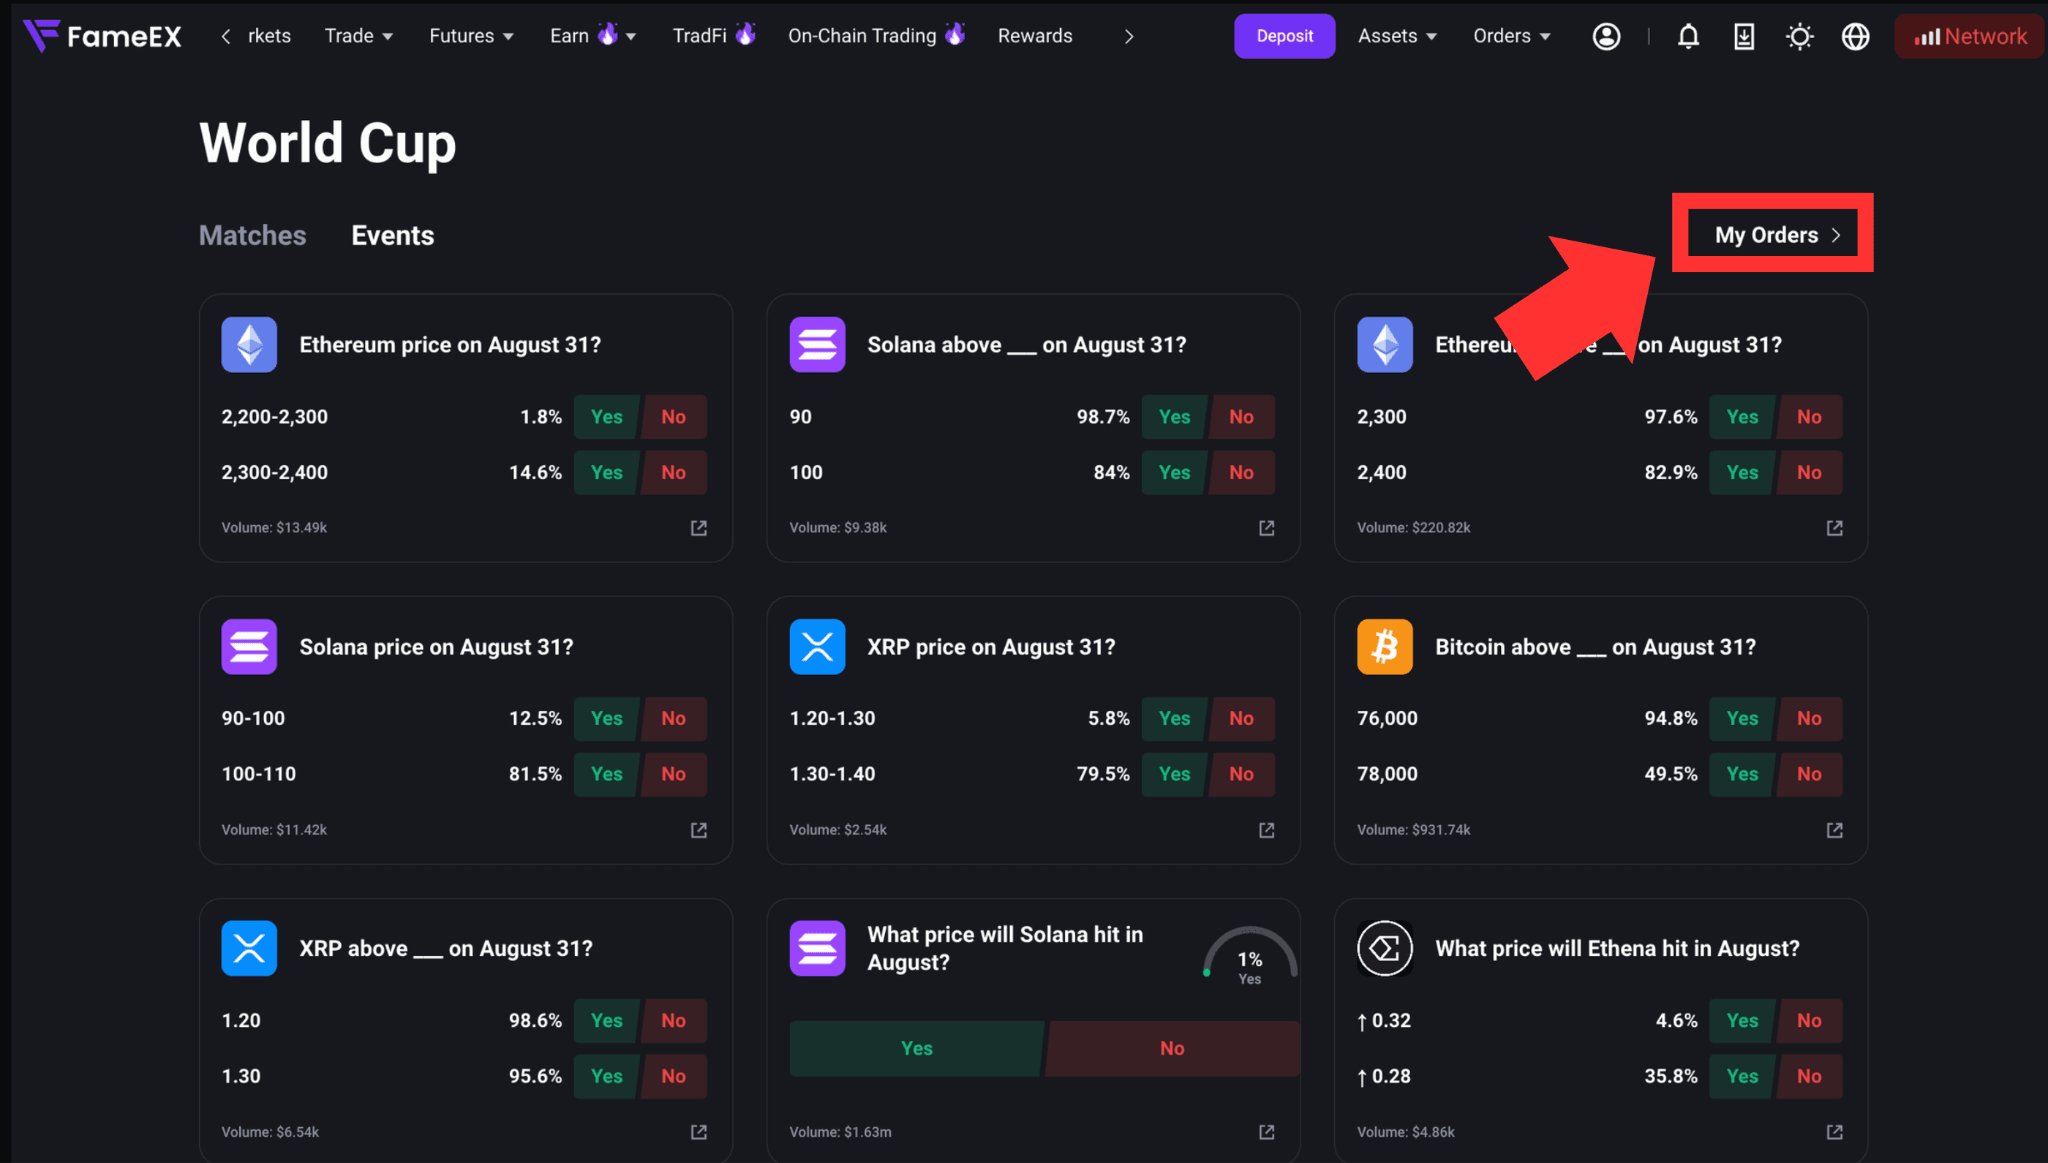Select No for Ethena ↑ 0.28
The height and width of the screenshot is (1163, 2048).
click(1810, 1077)
